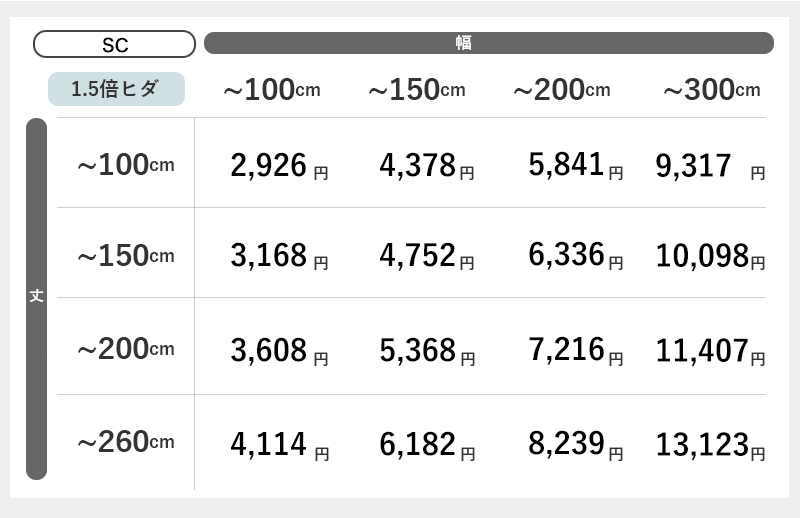Select the 1.5倍ヒダ tag
Screen dimensions: 800x518
click(x=116, y=89)
